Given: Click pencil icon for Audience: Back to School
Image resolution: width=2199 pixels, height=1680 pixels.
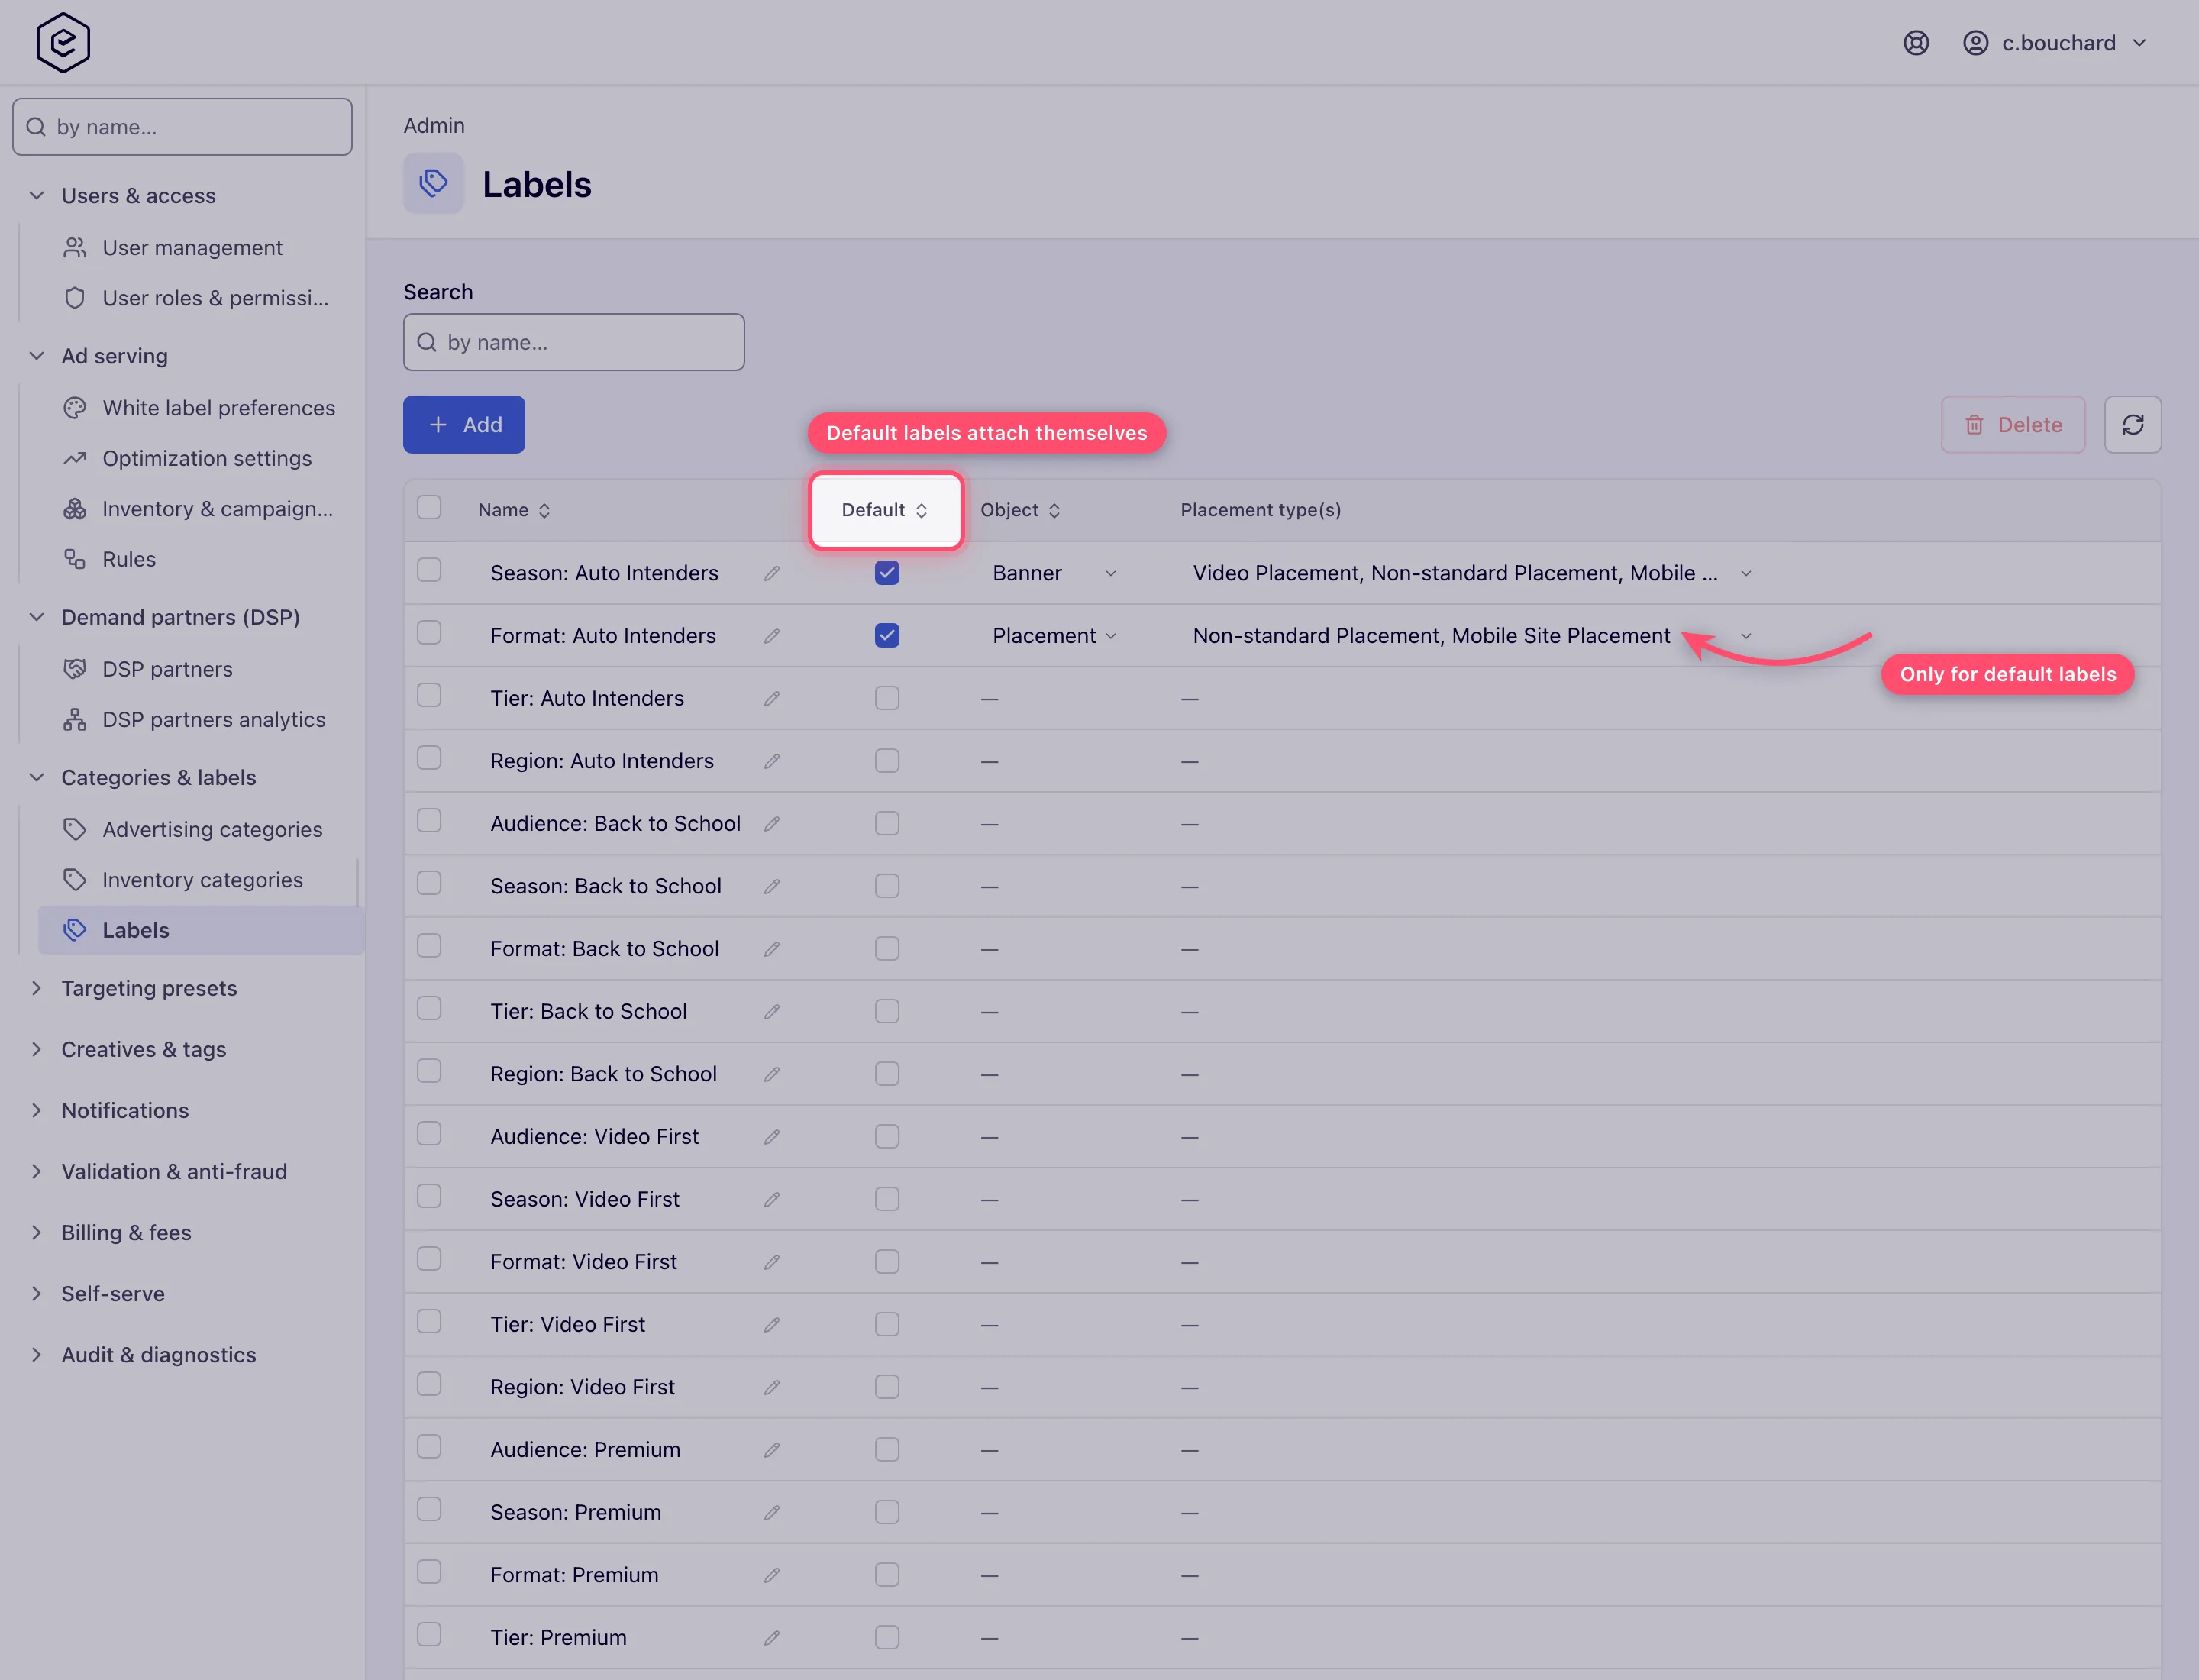Looking at the screenshot, I should (772, 824).
